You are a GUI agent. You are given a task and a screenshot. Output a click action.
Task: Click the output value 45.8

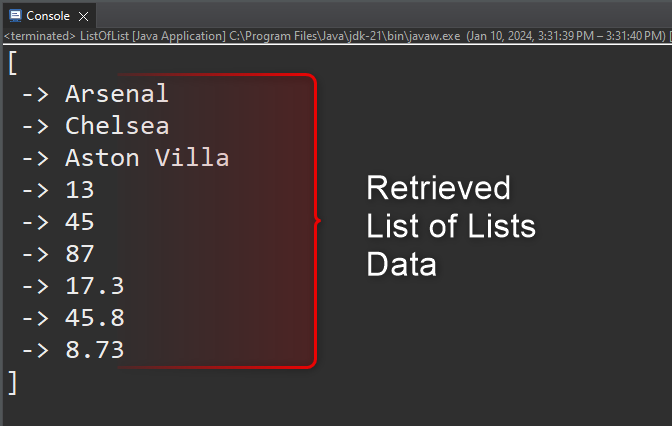click(x=95, y=318)
